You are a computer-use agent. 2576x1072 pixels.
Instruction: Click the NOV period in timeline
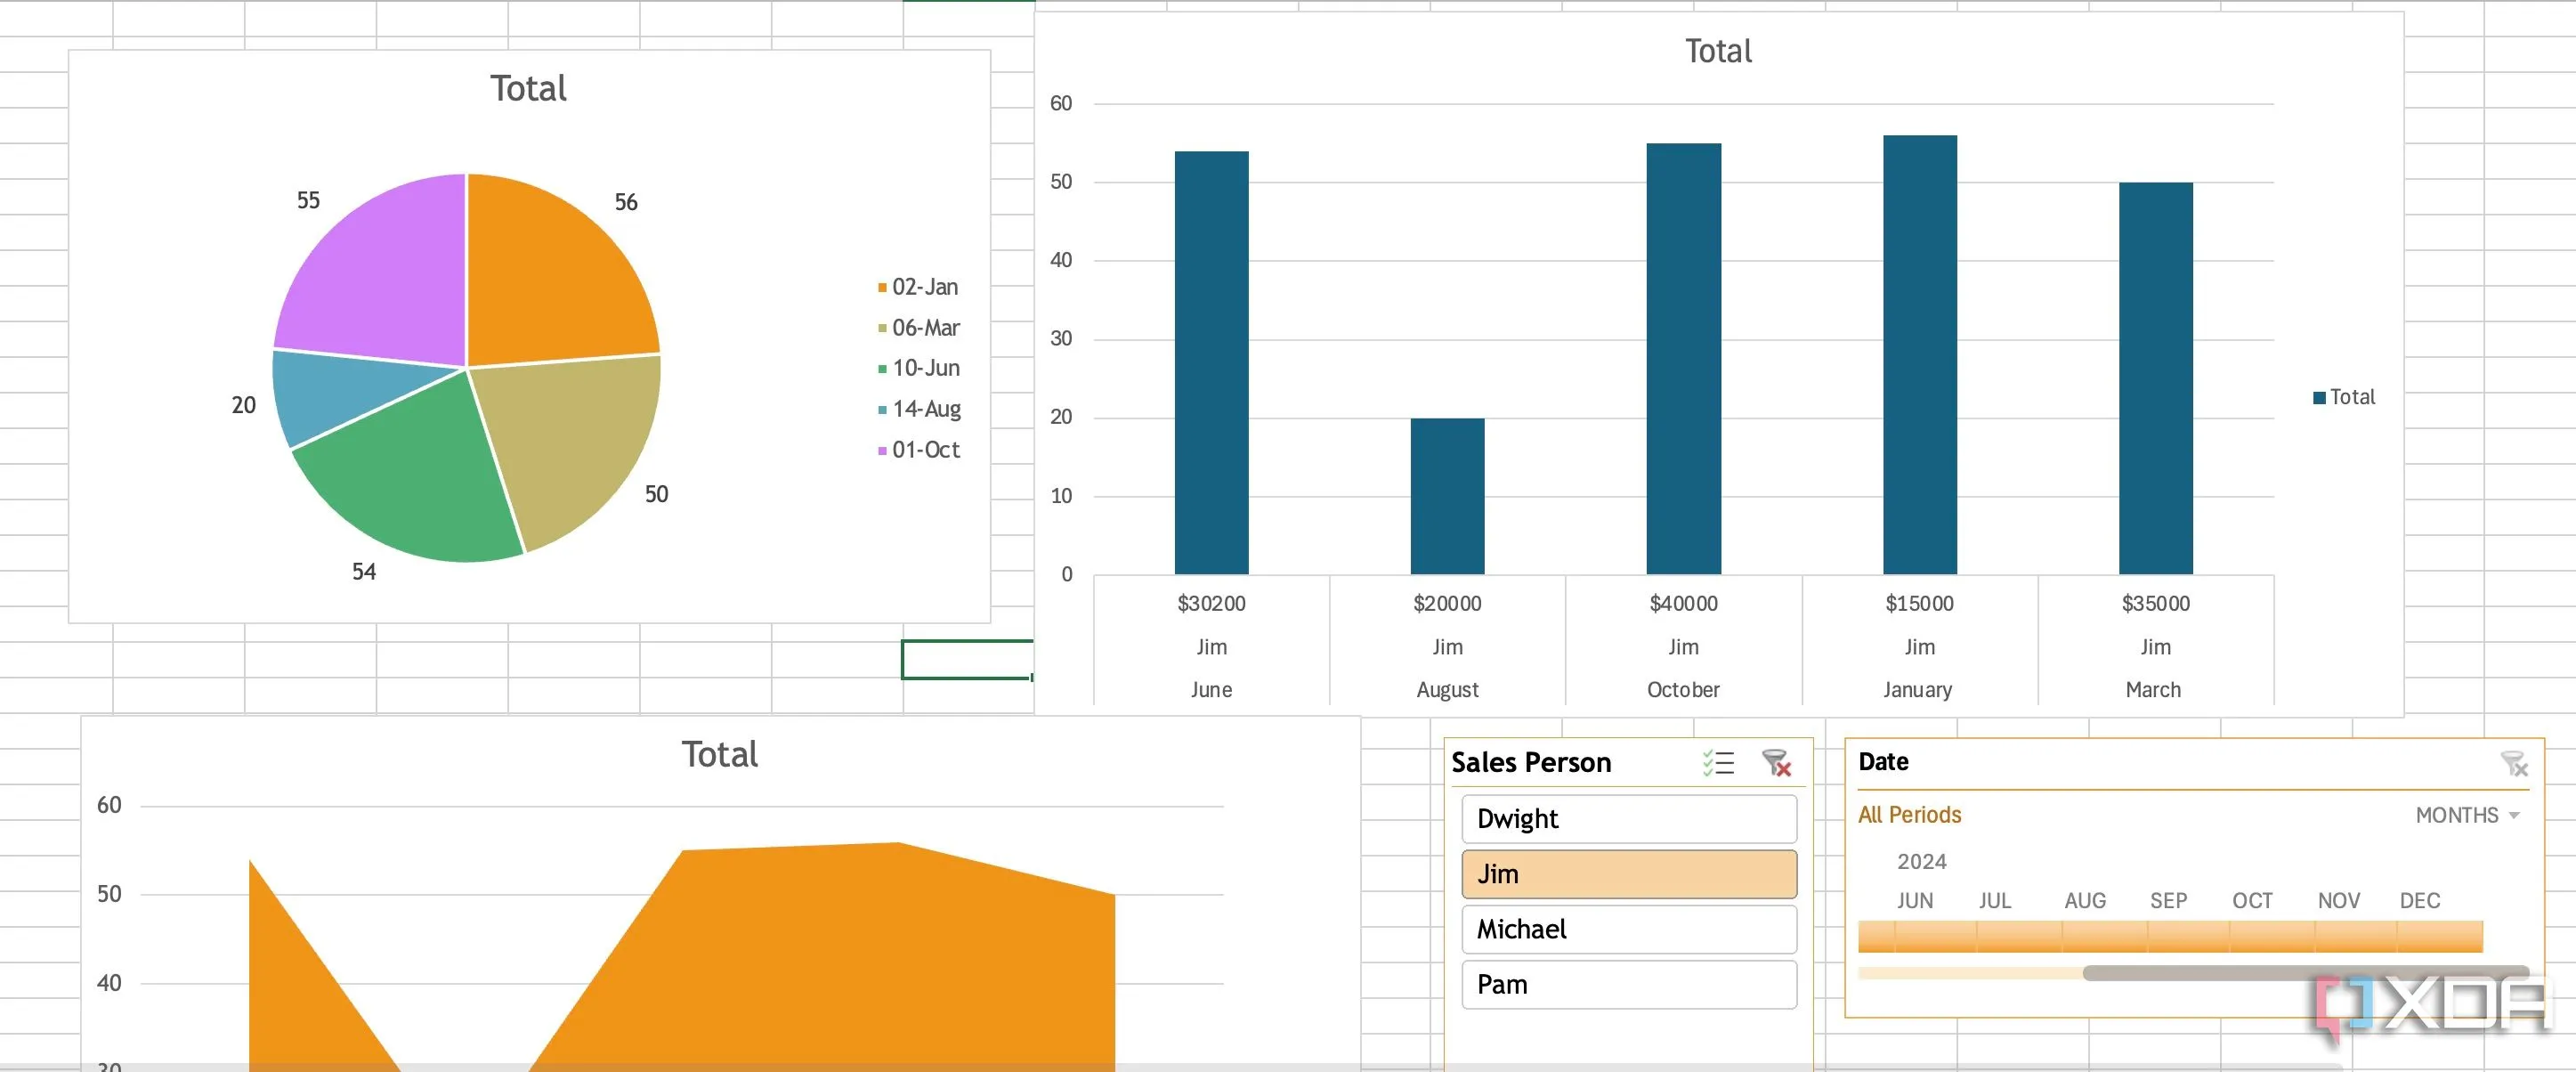pyautogui.click(x=2356, y=937)
